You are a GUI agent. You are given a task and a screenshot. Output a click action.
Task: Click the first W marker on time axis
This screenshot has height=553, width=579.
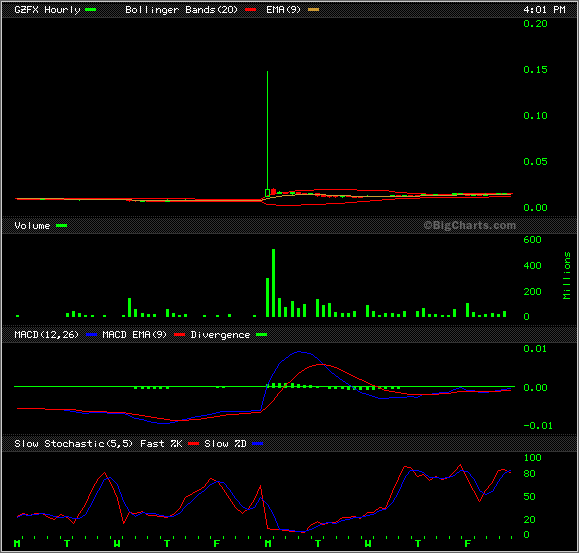(x=117, y=543)
